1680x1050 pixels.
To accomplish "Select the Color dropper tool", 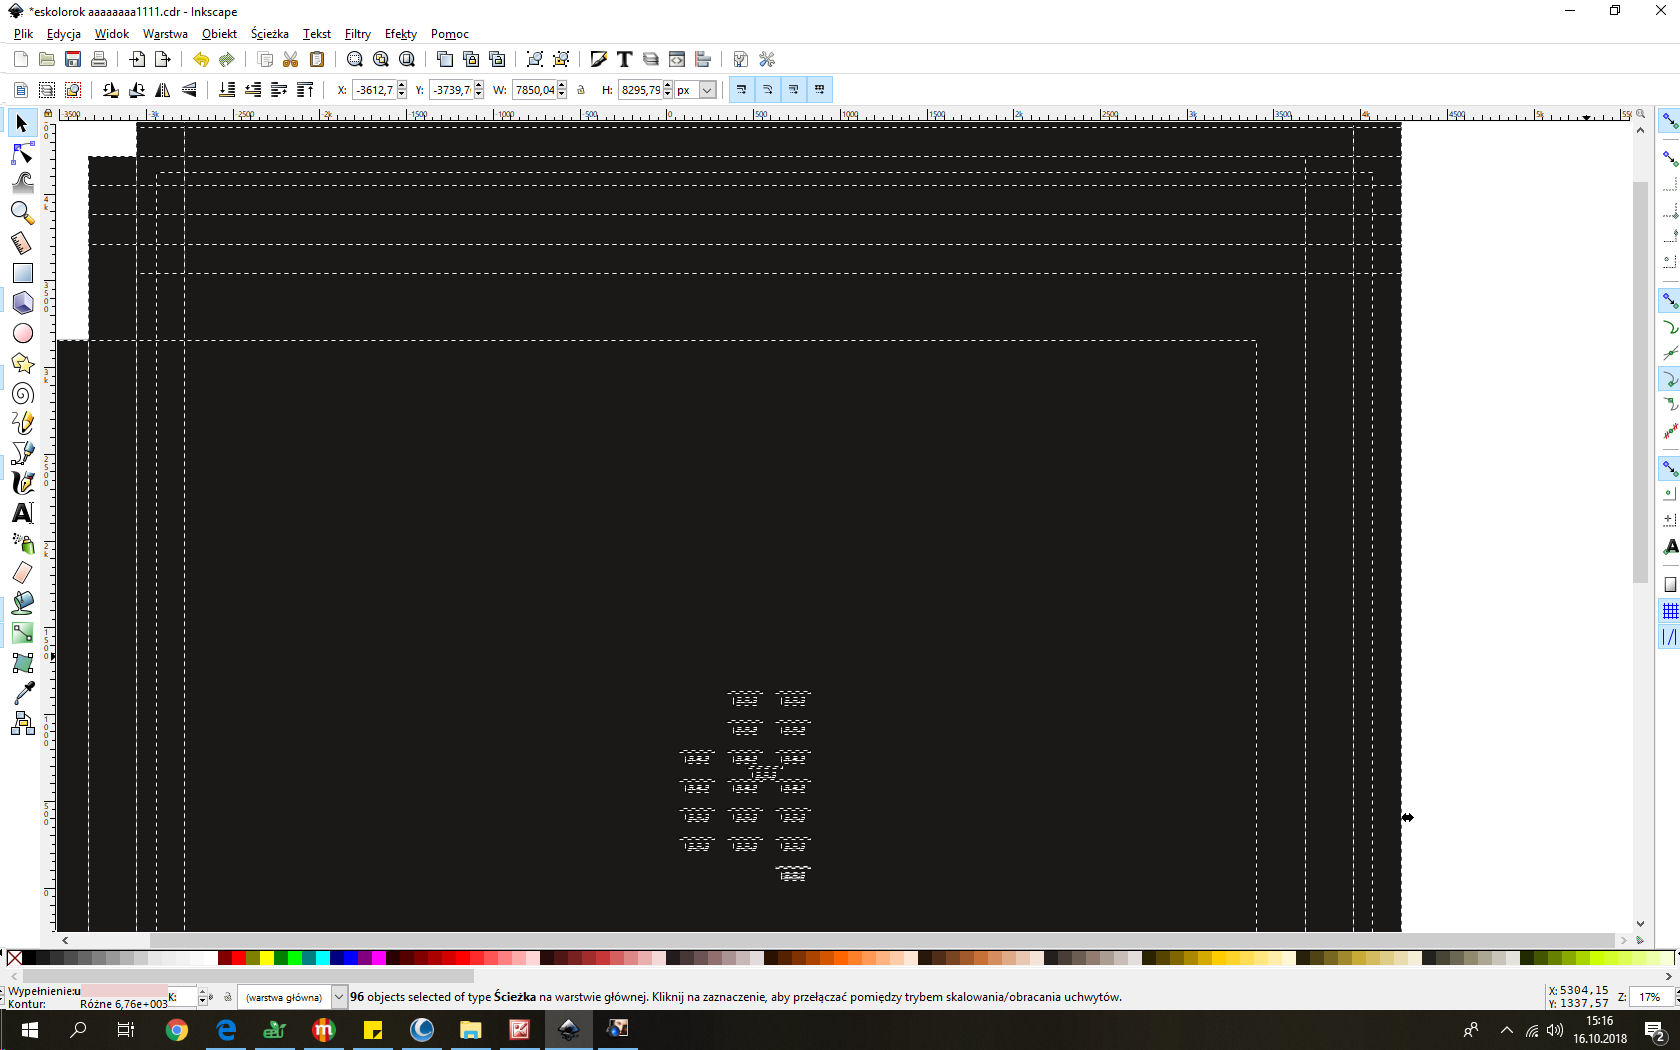I will point(22,693).
